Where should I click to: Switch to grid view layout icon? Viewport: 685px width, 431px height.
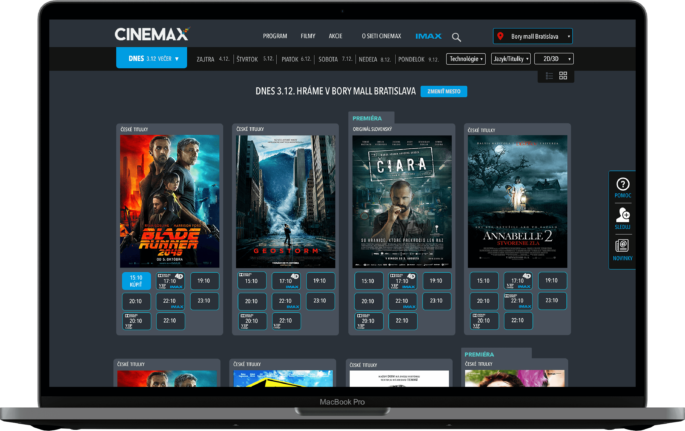pyautogui.click(x=563, y=76)
